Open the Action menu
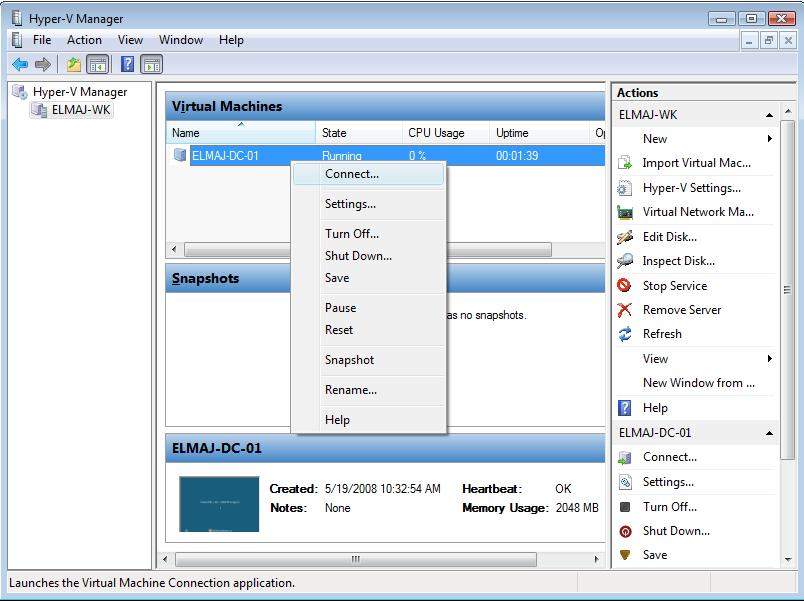The image size is (804, 601). point(84,40)
